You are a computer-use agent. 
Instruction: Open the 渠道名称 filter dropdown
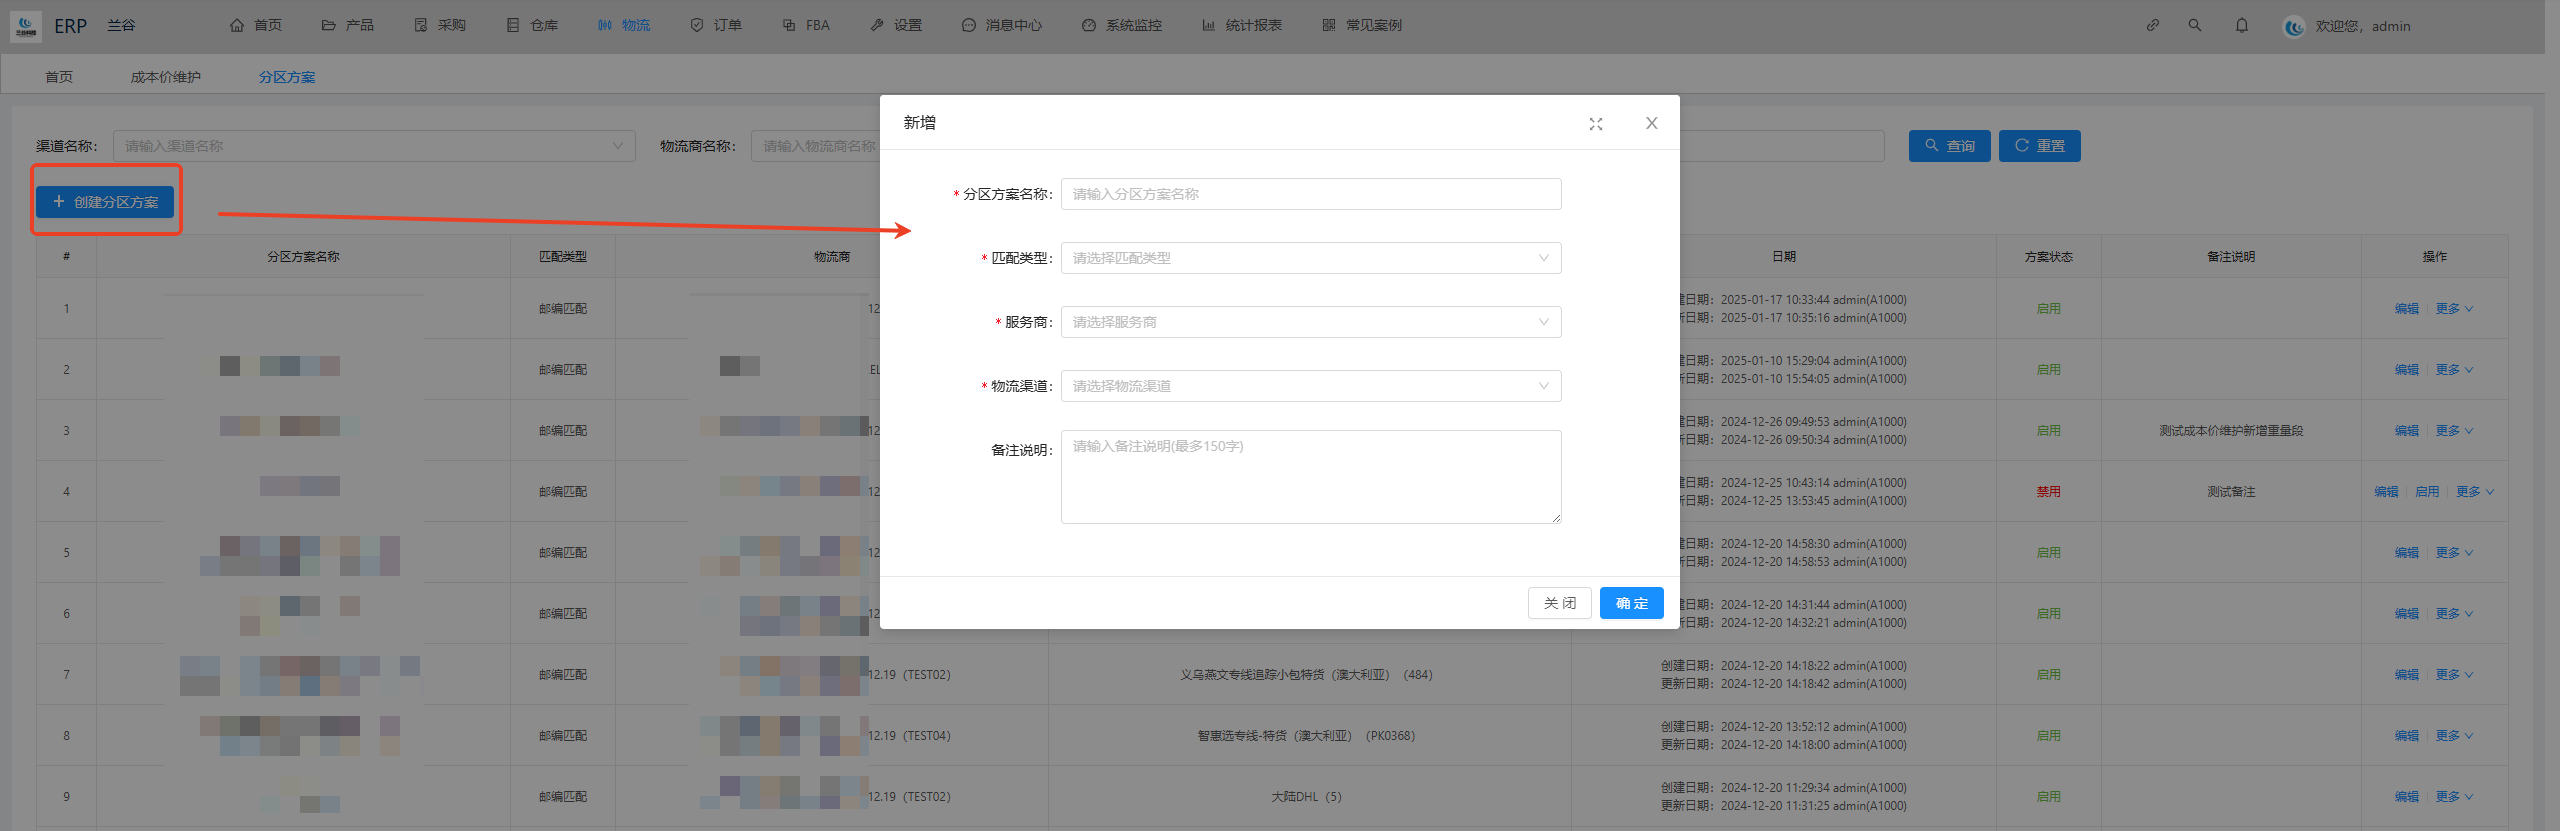(374, 146)
